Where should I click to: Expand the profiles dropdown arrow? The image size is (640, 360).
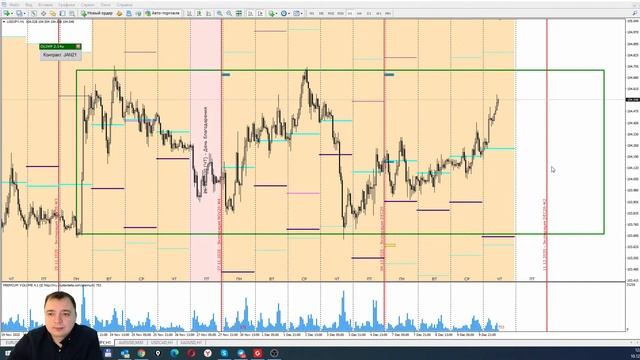pyautogui.click(x=24, y=13)
